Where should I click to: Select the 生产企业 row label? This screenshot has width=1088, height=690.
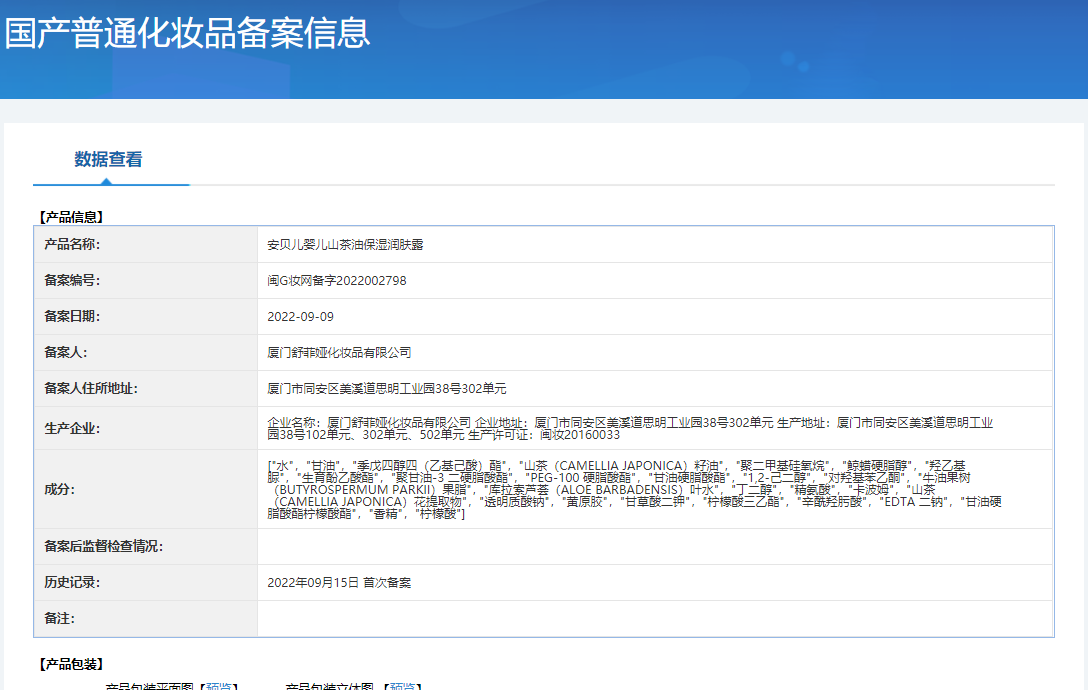click(x=72, y=428)
